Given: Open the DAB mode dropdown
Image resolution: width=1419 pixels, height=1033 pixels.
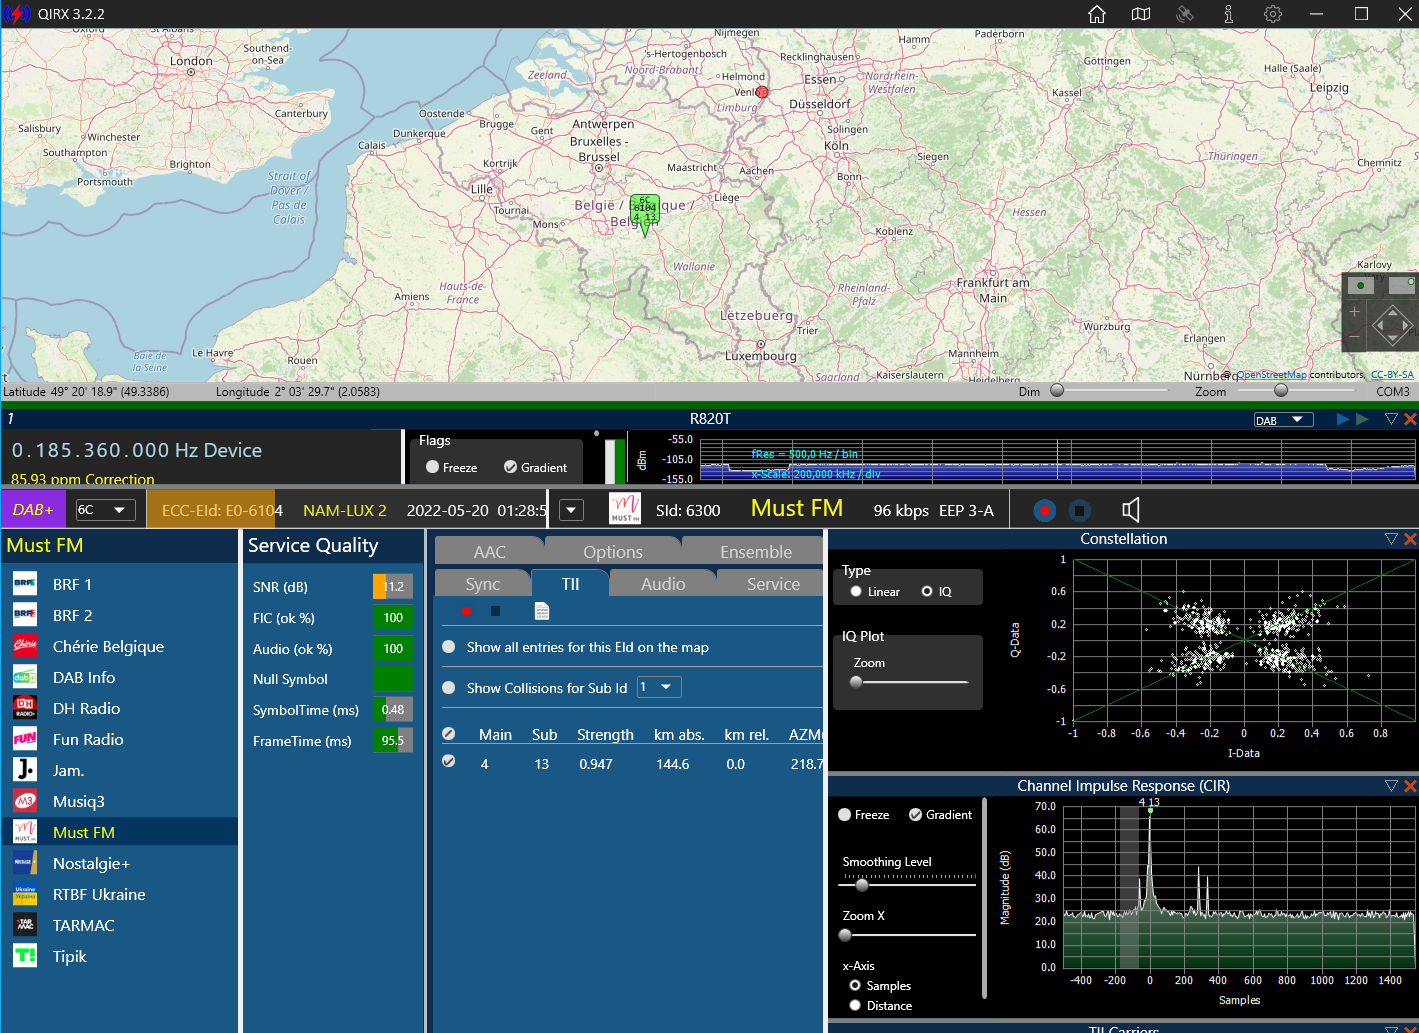Looking at the screenshot, I should [x=1283, y=420].
